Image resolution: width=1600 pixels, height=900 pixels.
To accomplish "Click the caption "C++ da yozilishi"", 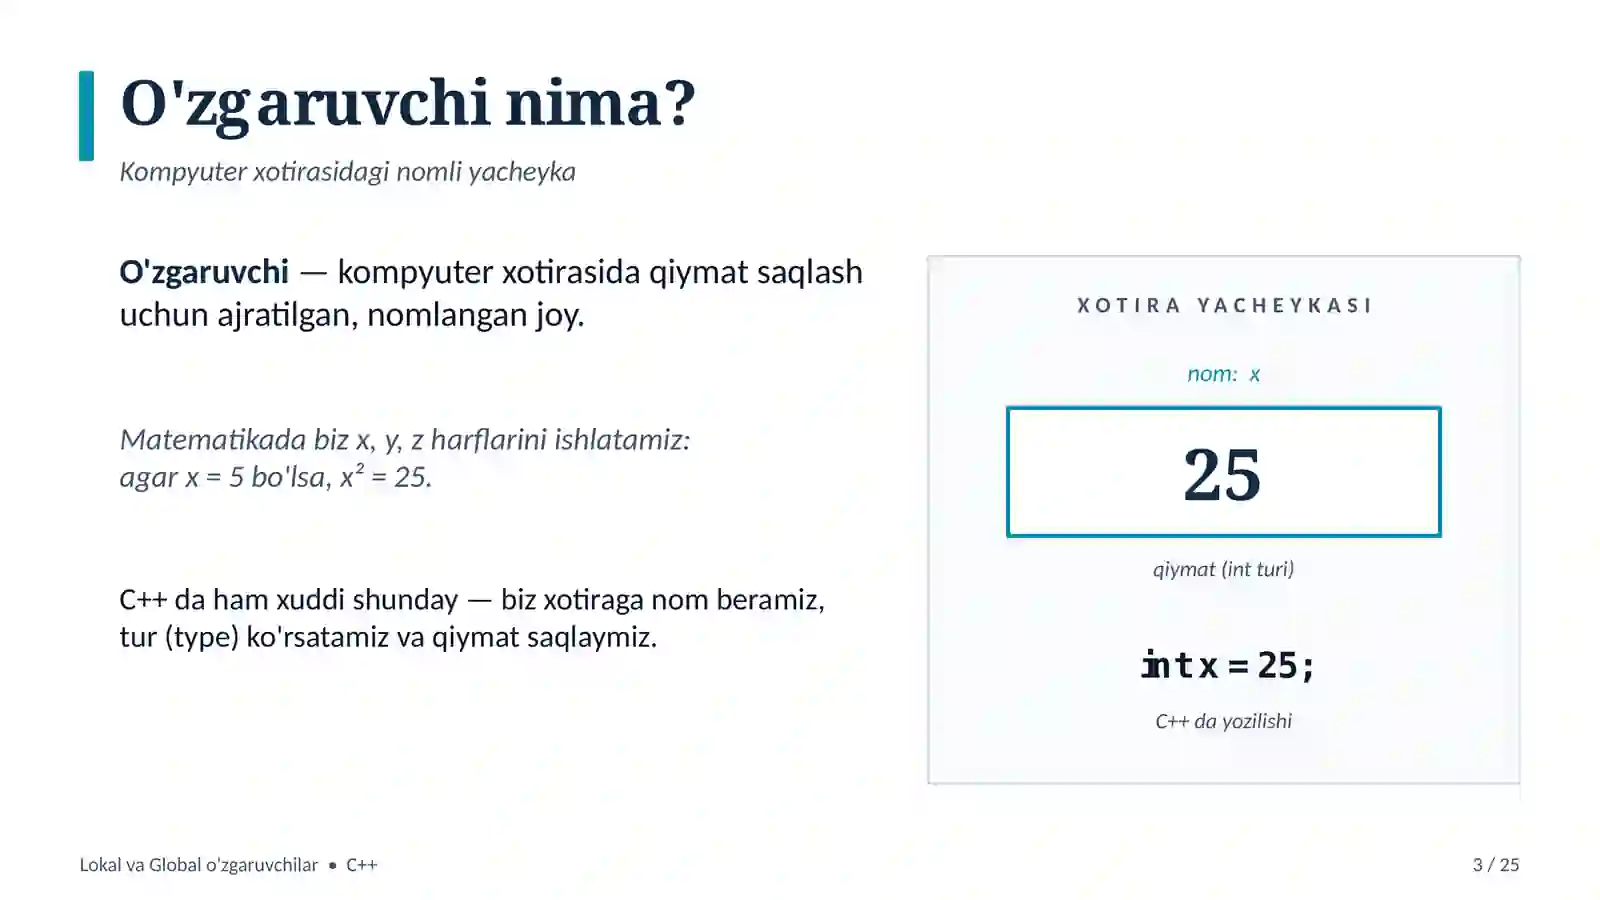I will pos(1223,721).
